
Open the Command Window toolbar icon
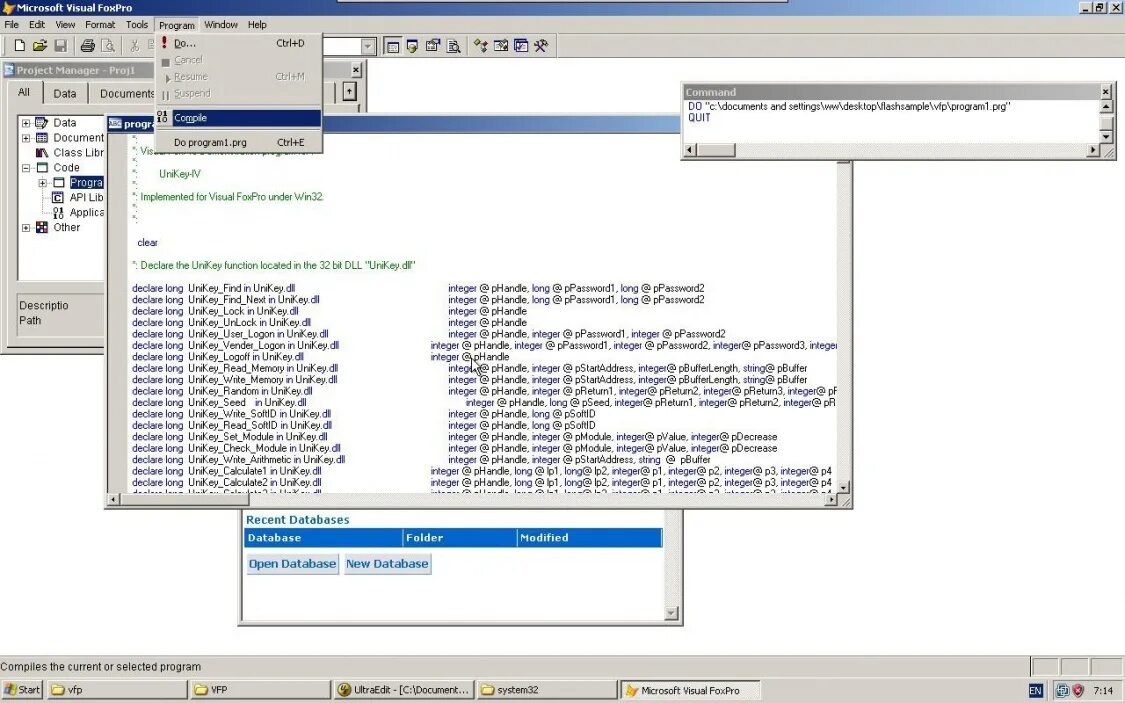392,47
